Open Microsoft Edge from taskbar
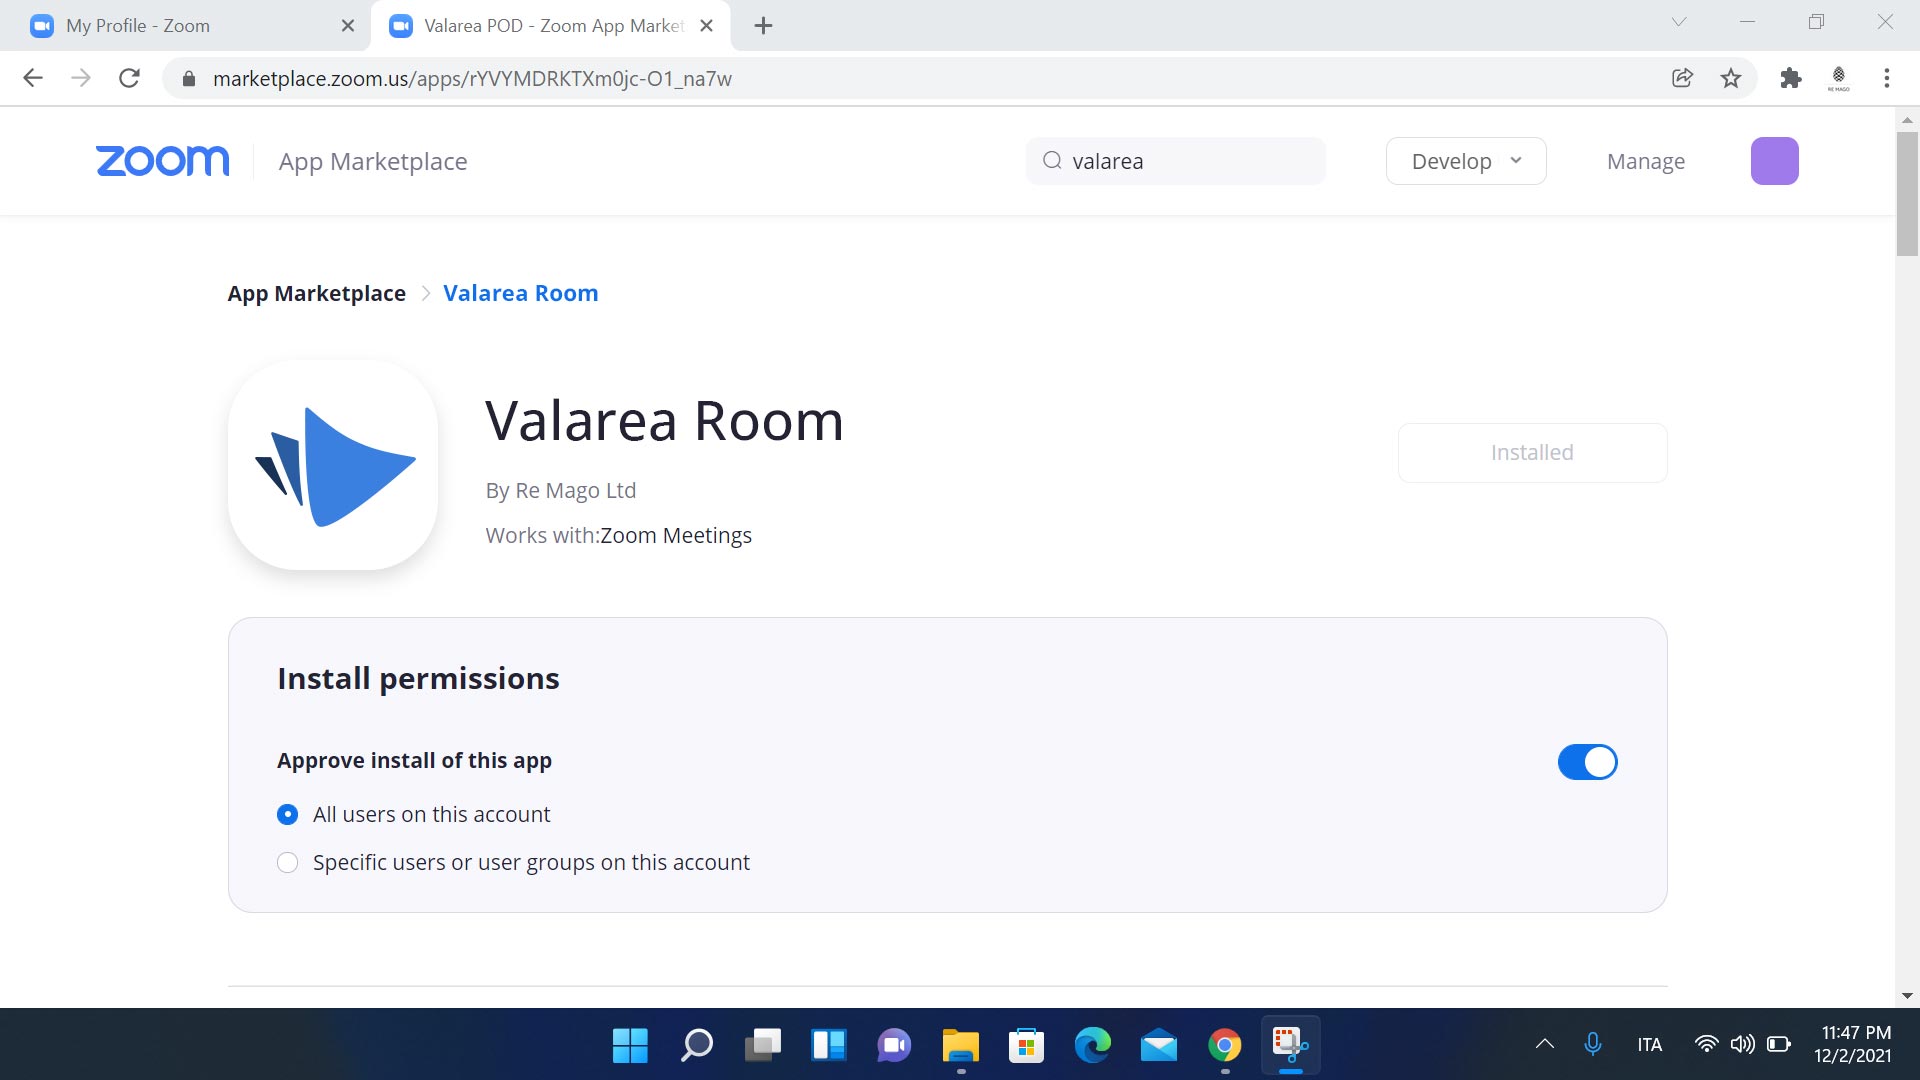Screen dimensions: 1920x1080 [x=1092, y=1045]
